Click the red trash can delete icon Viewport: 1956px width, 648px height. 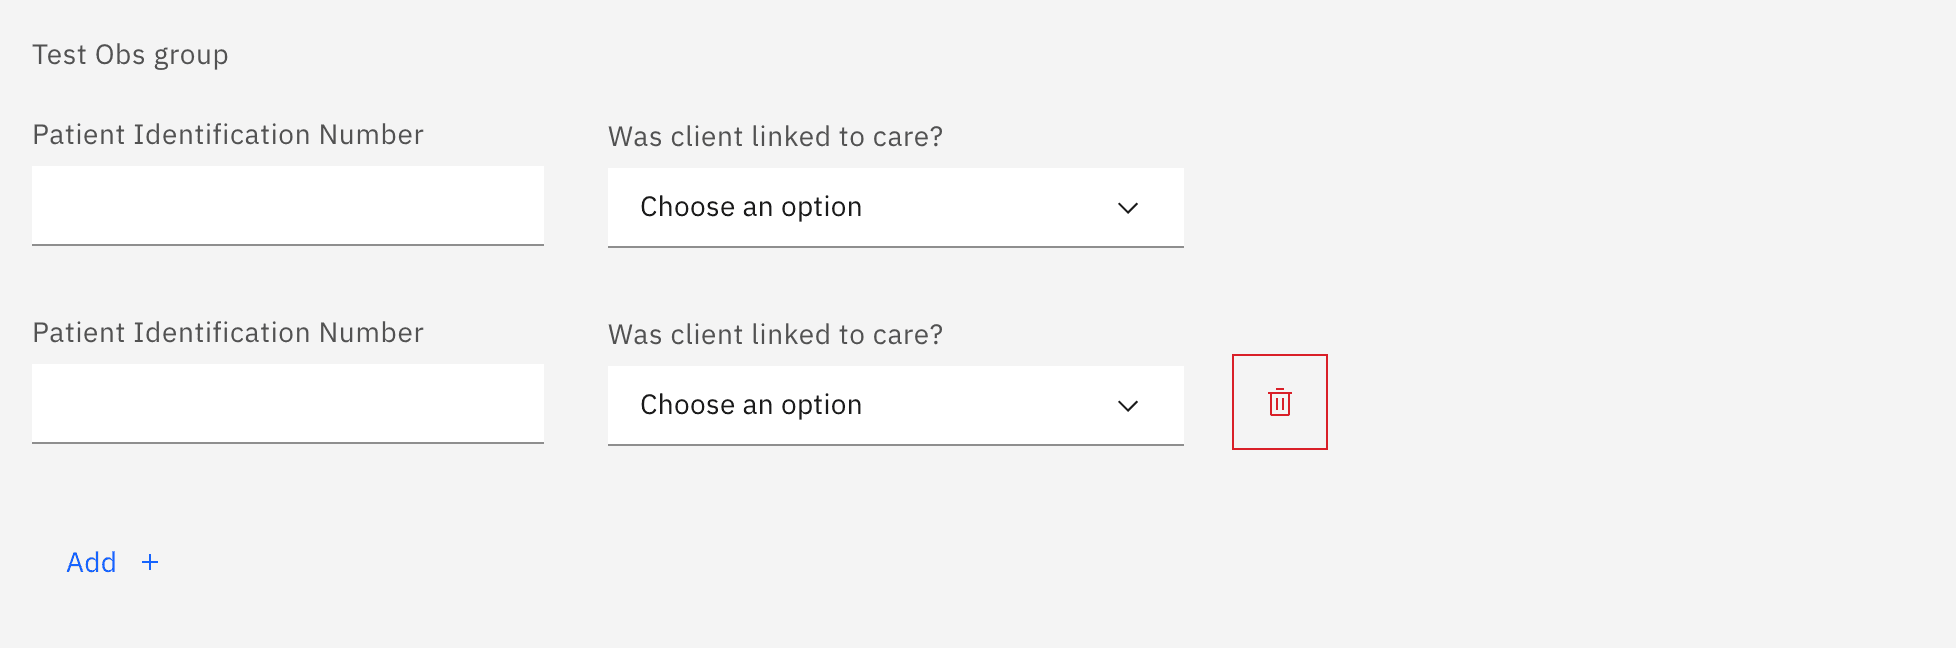1280,402
